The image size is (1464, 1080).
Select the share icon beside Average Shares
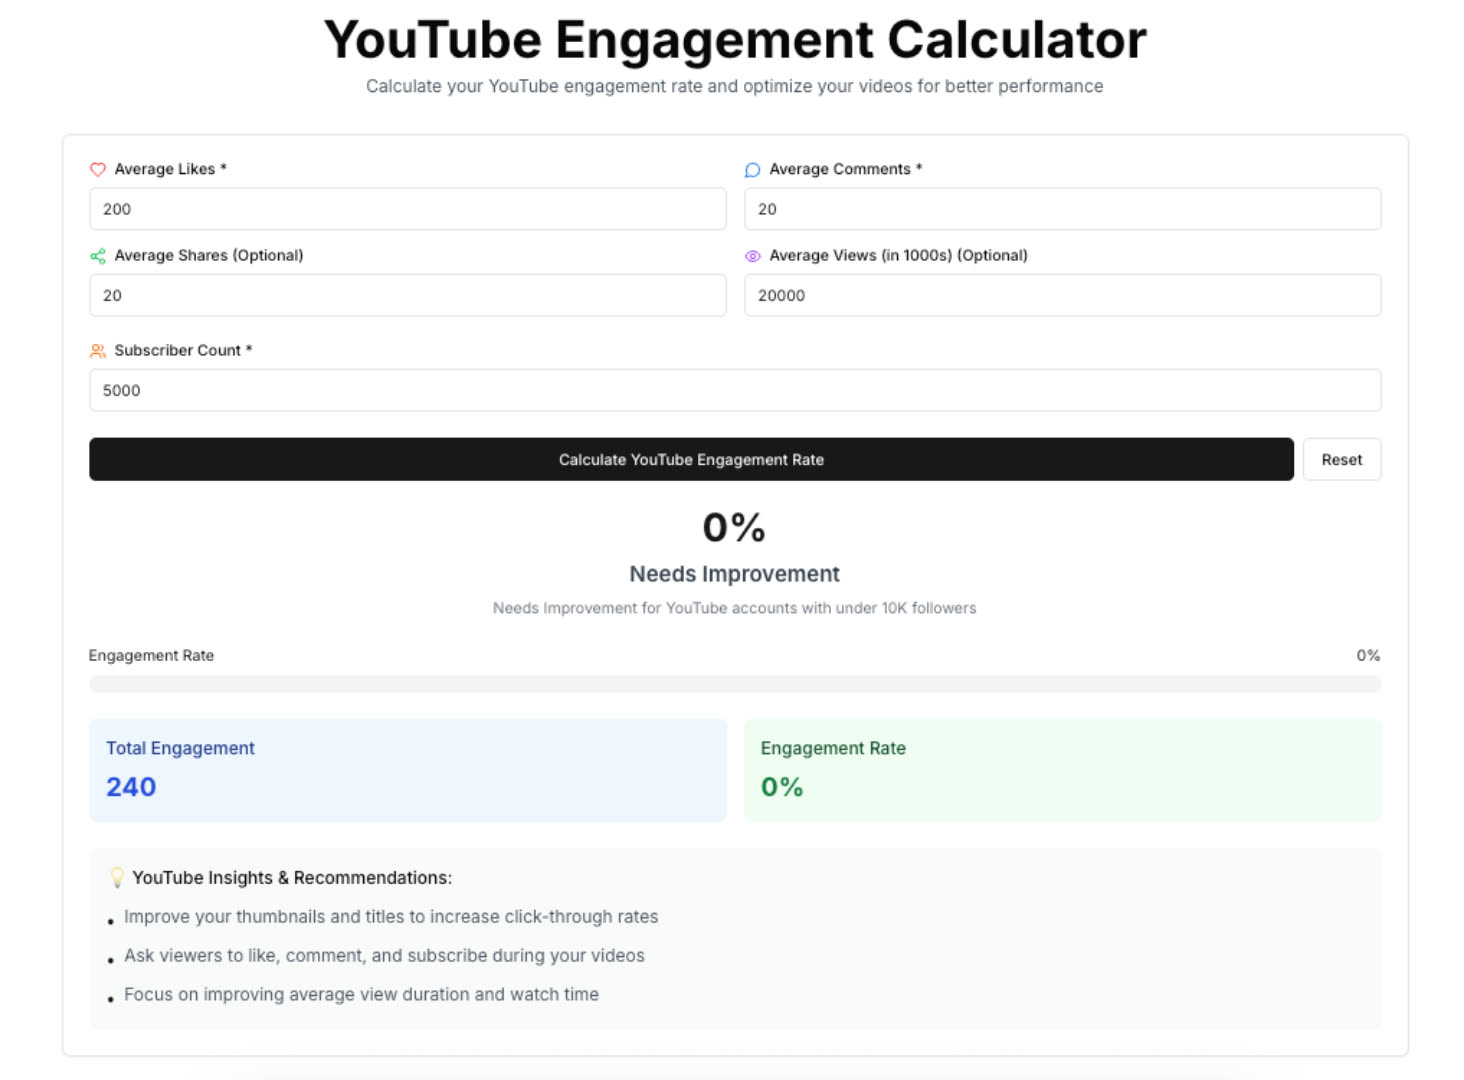(x=98, y=256)
